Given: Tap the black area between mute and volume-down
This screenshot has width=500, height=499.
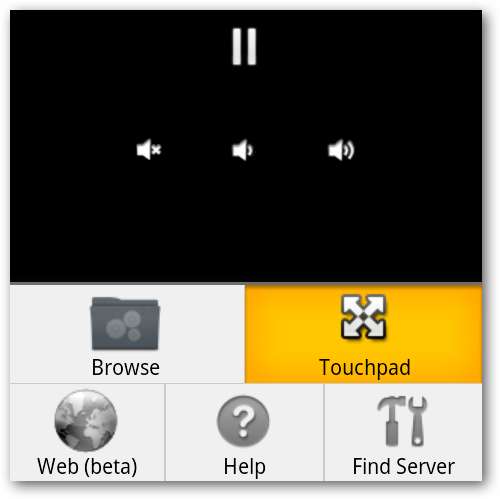Looking at the screenshot, I should pos(197,150).
